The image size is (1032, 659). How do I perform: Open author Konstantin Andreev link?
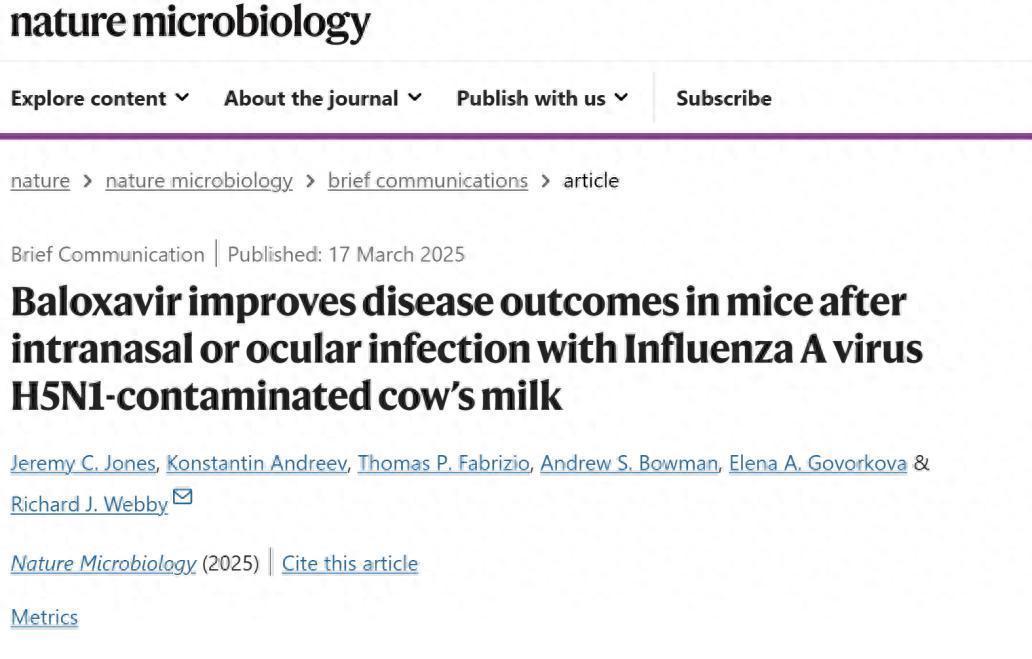[257, 463]
